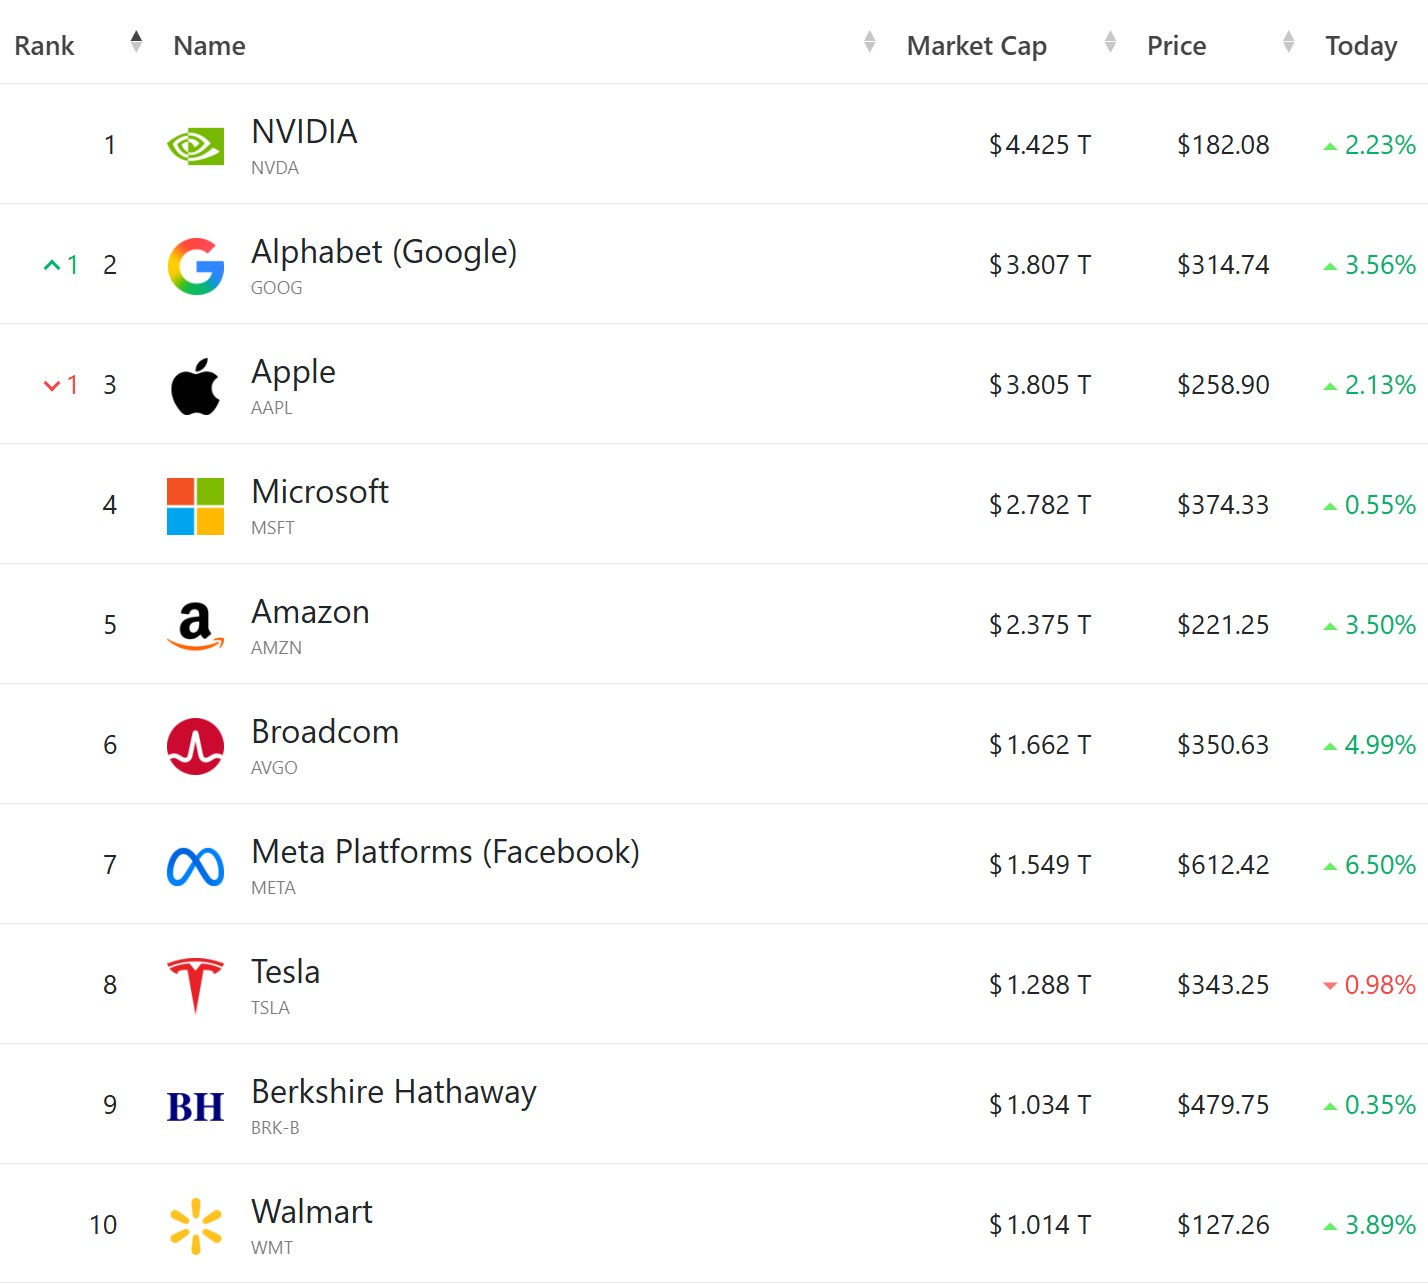Click the Berkshire Hathaway BH logo

coord(195,1106)
